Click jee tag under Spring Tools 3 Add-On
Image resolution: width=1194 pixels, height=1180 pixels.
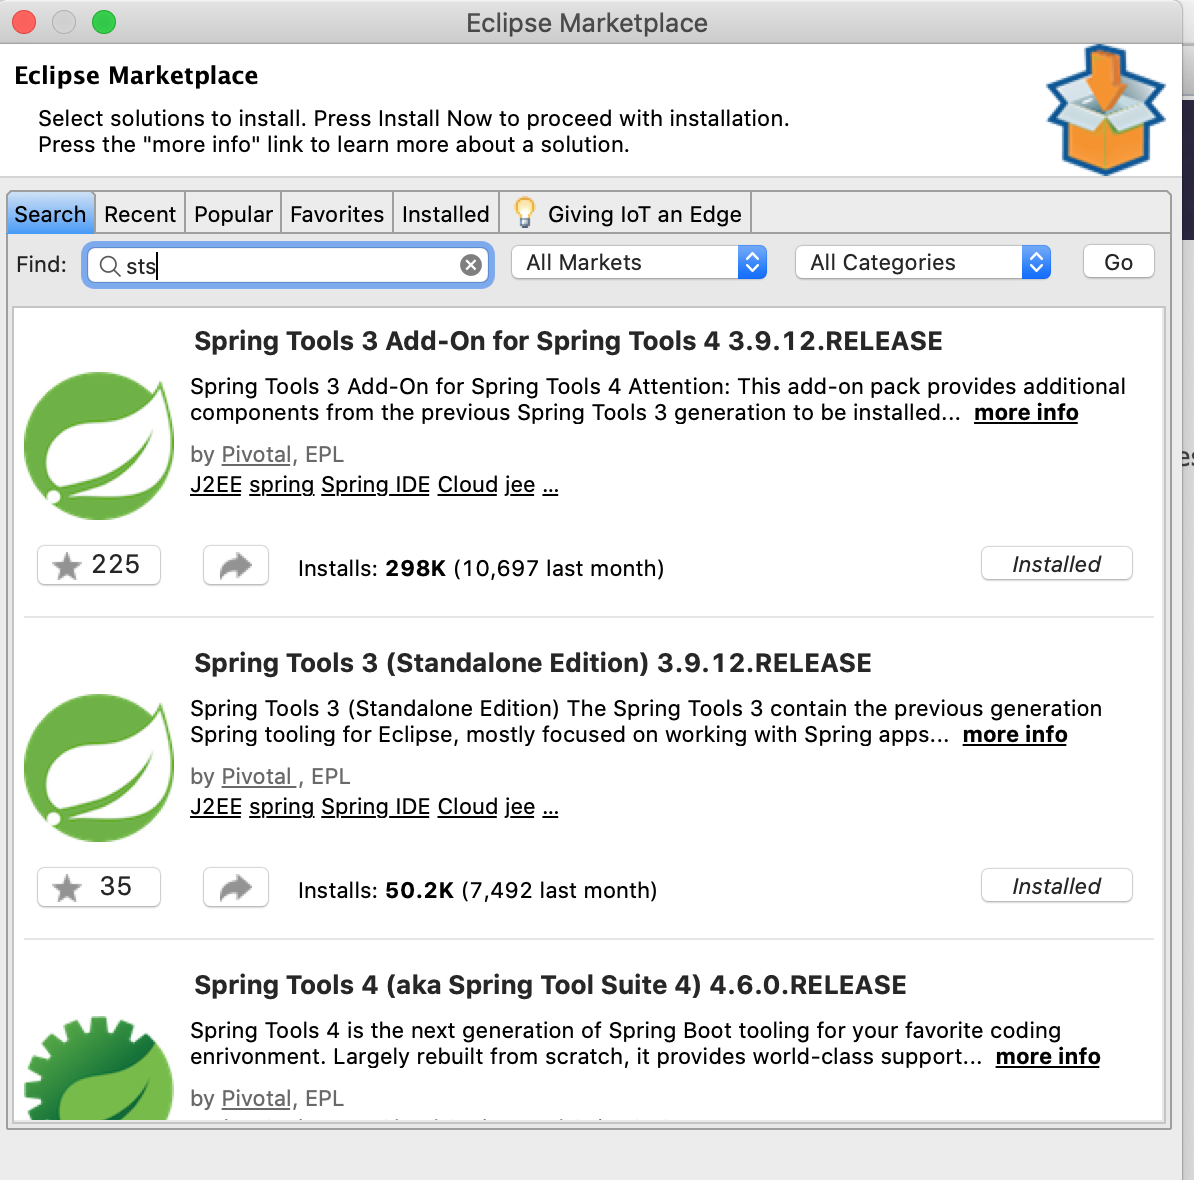coord(520,485)
